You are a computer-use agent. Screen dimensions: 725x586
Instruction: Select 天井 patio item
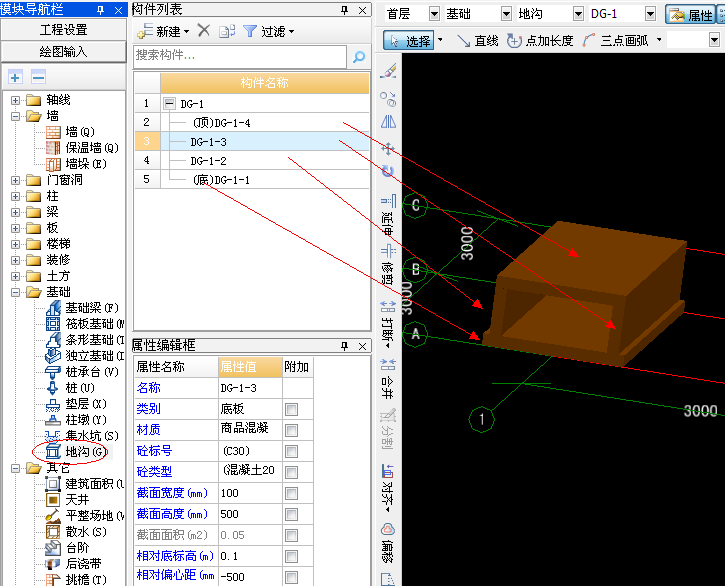click(x=68, y=500)
